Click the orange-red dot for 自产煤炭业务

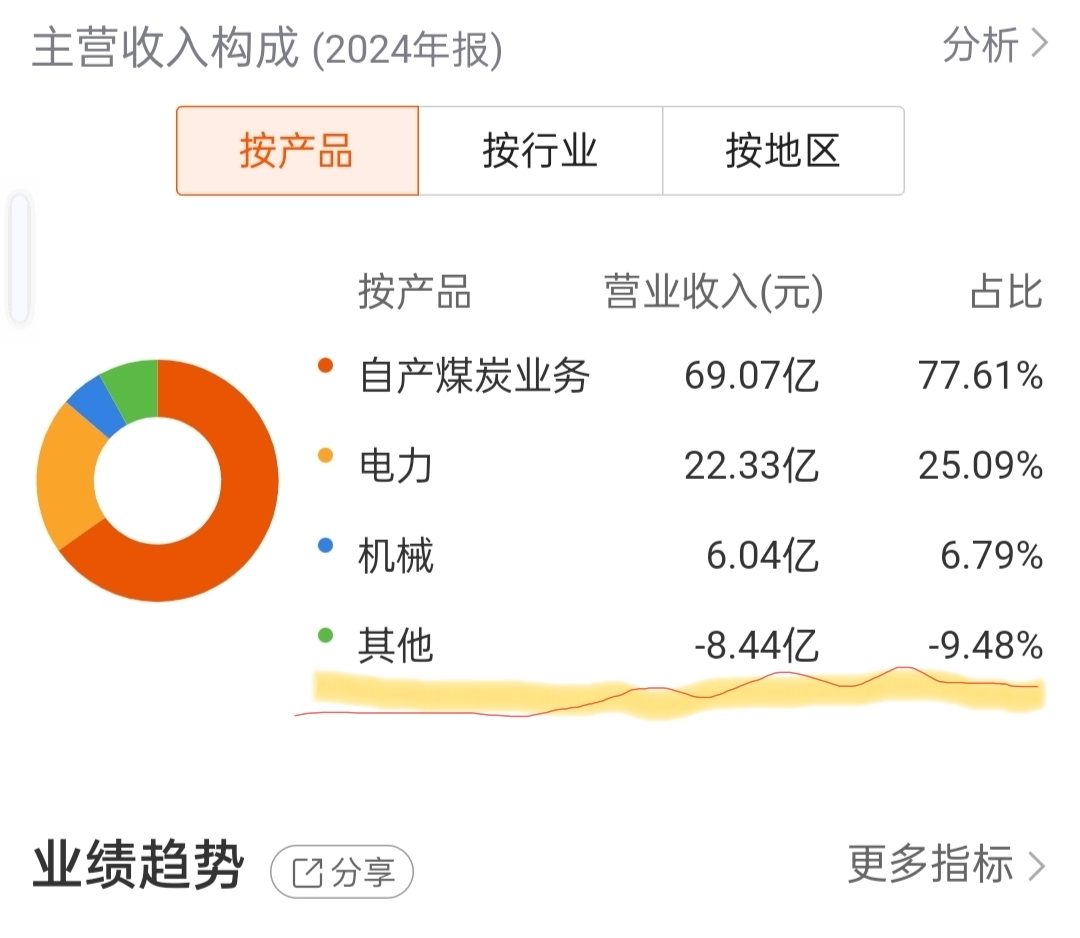point(325,366)
